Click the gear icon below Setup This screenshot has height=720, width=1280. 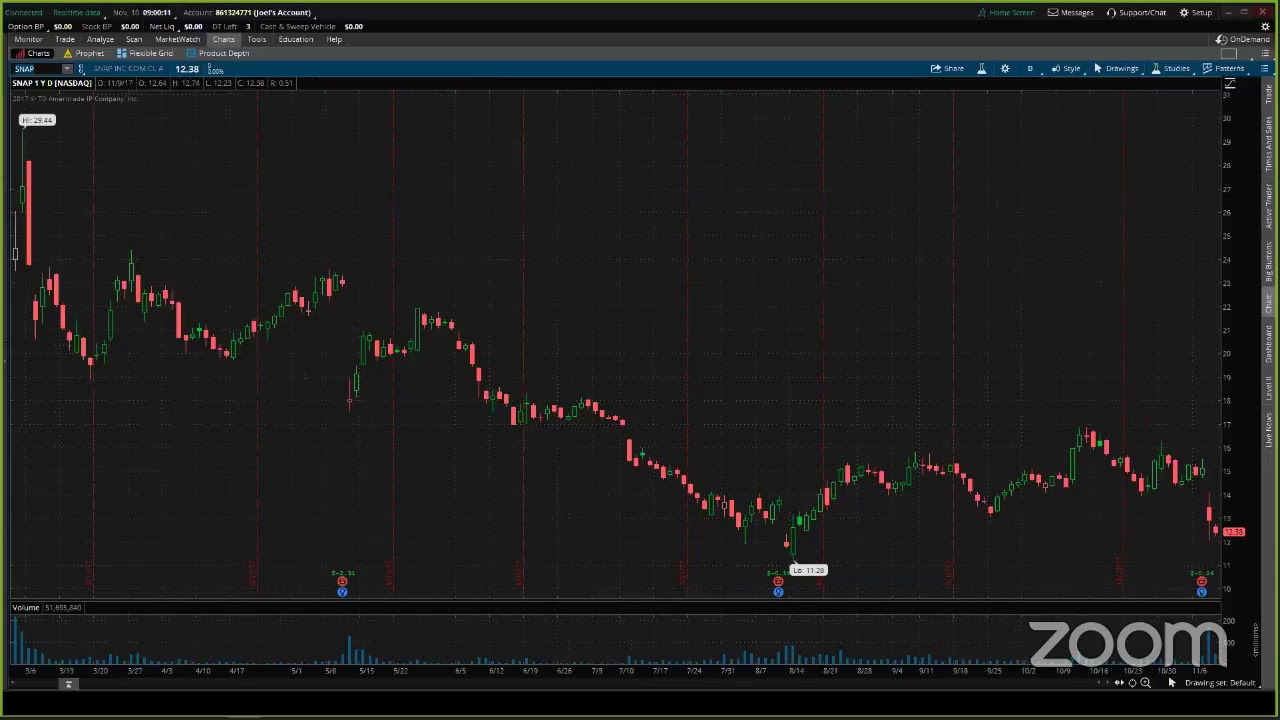(1265, 26)
